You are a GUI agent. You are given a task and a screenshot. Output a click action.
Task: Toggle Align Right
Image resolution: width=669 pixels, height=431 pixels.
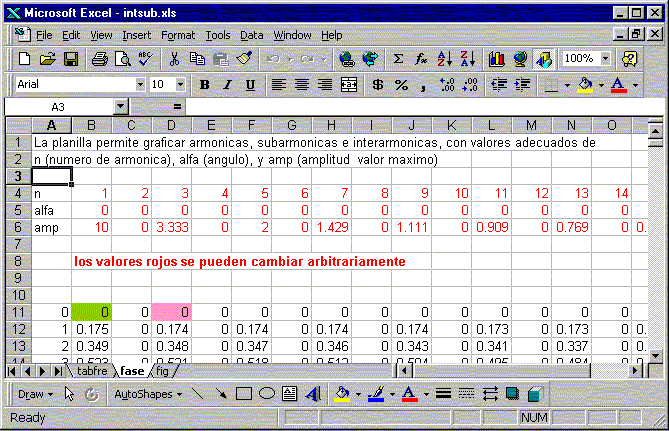(325, 85)
